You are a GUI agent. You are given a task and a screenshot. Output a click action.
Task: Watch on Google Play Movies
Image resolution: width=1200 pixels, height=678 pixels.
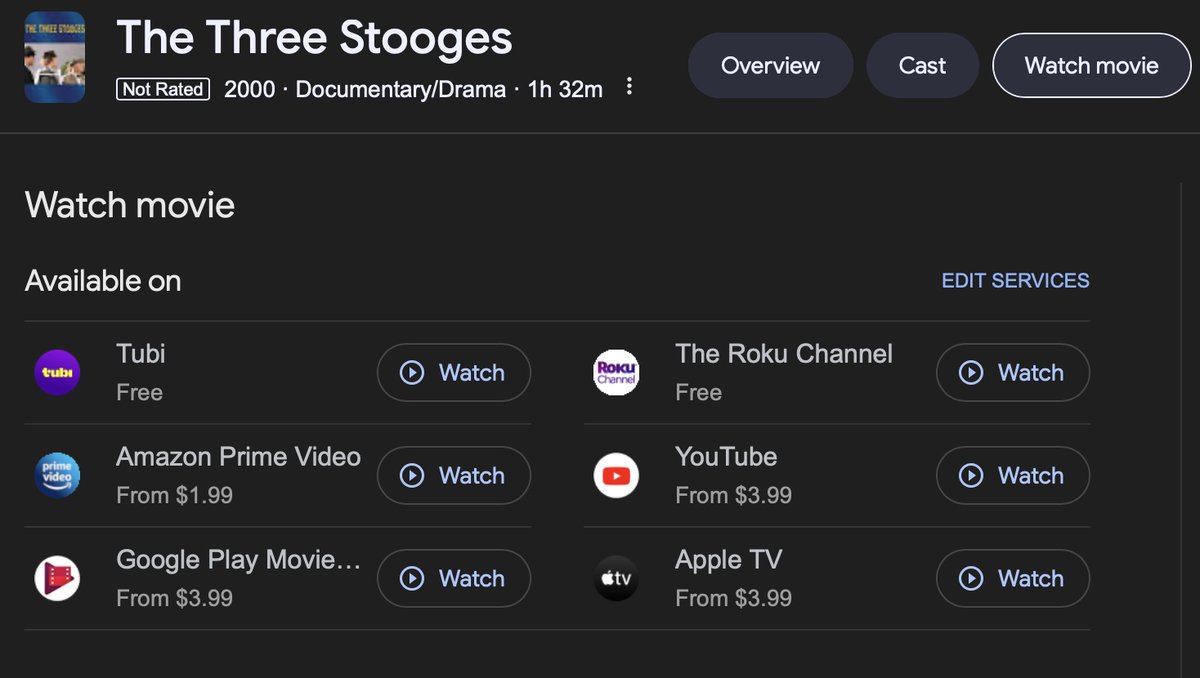tap(454, 578)
